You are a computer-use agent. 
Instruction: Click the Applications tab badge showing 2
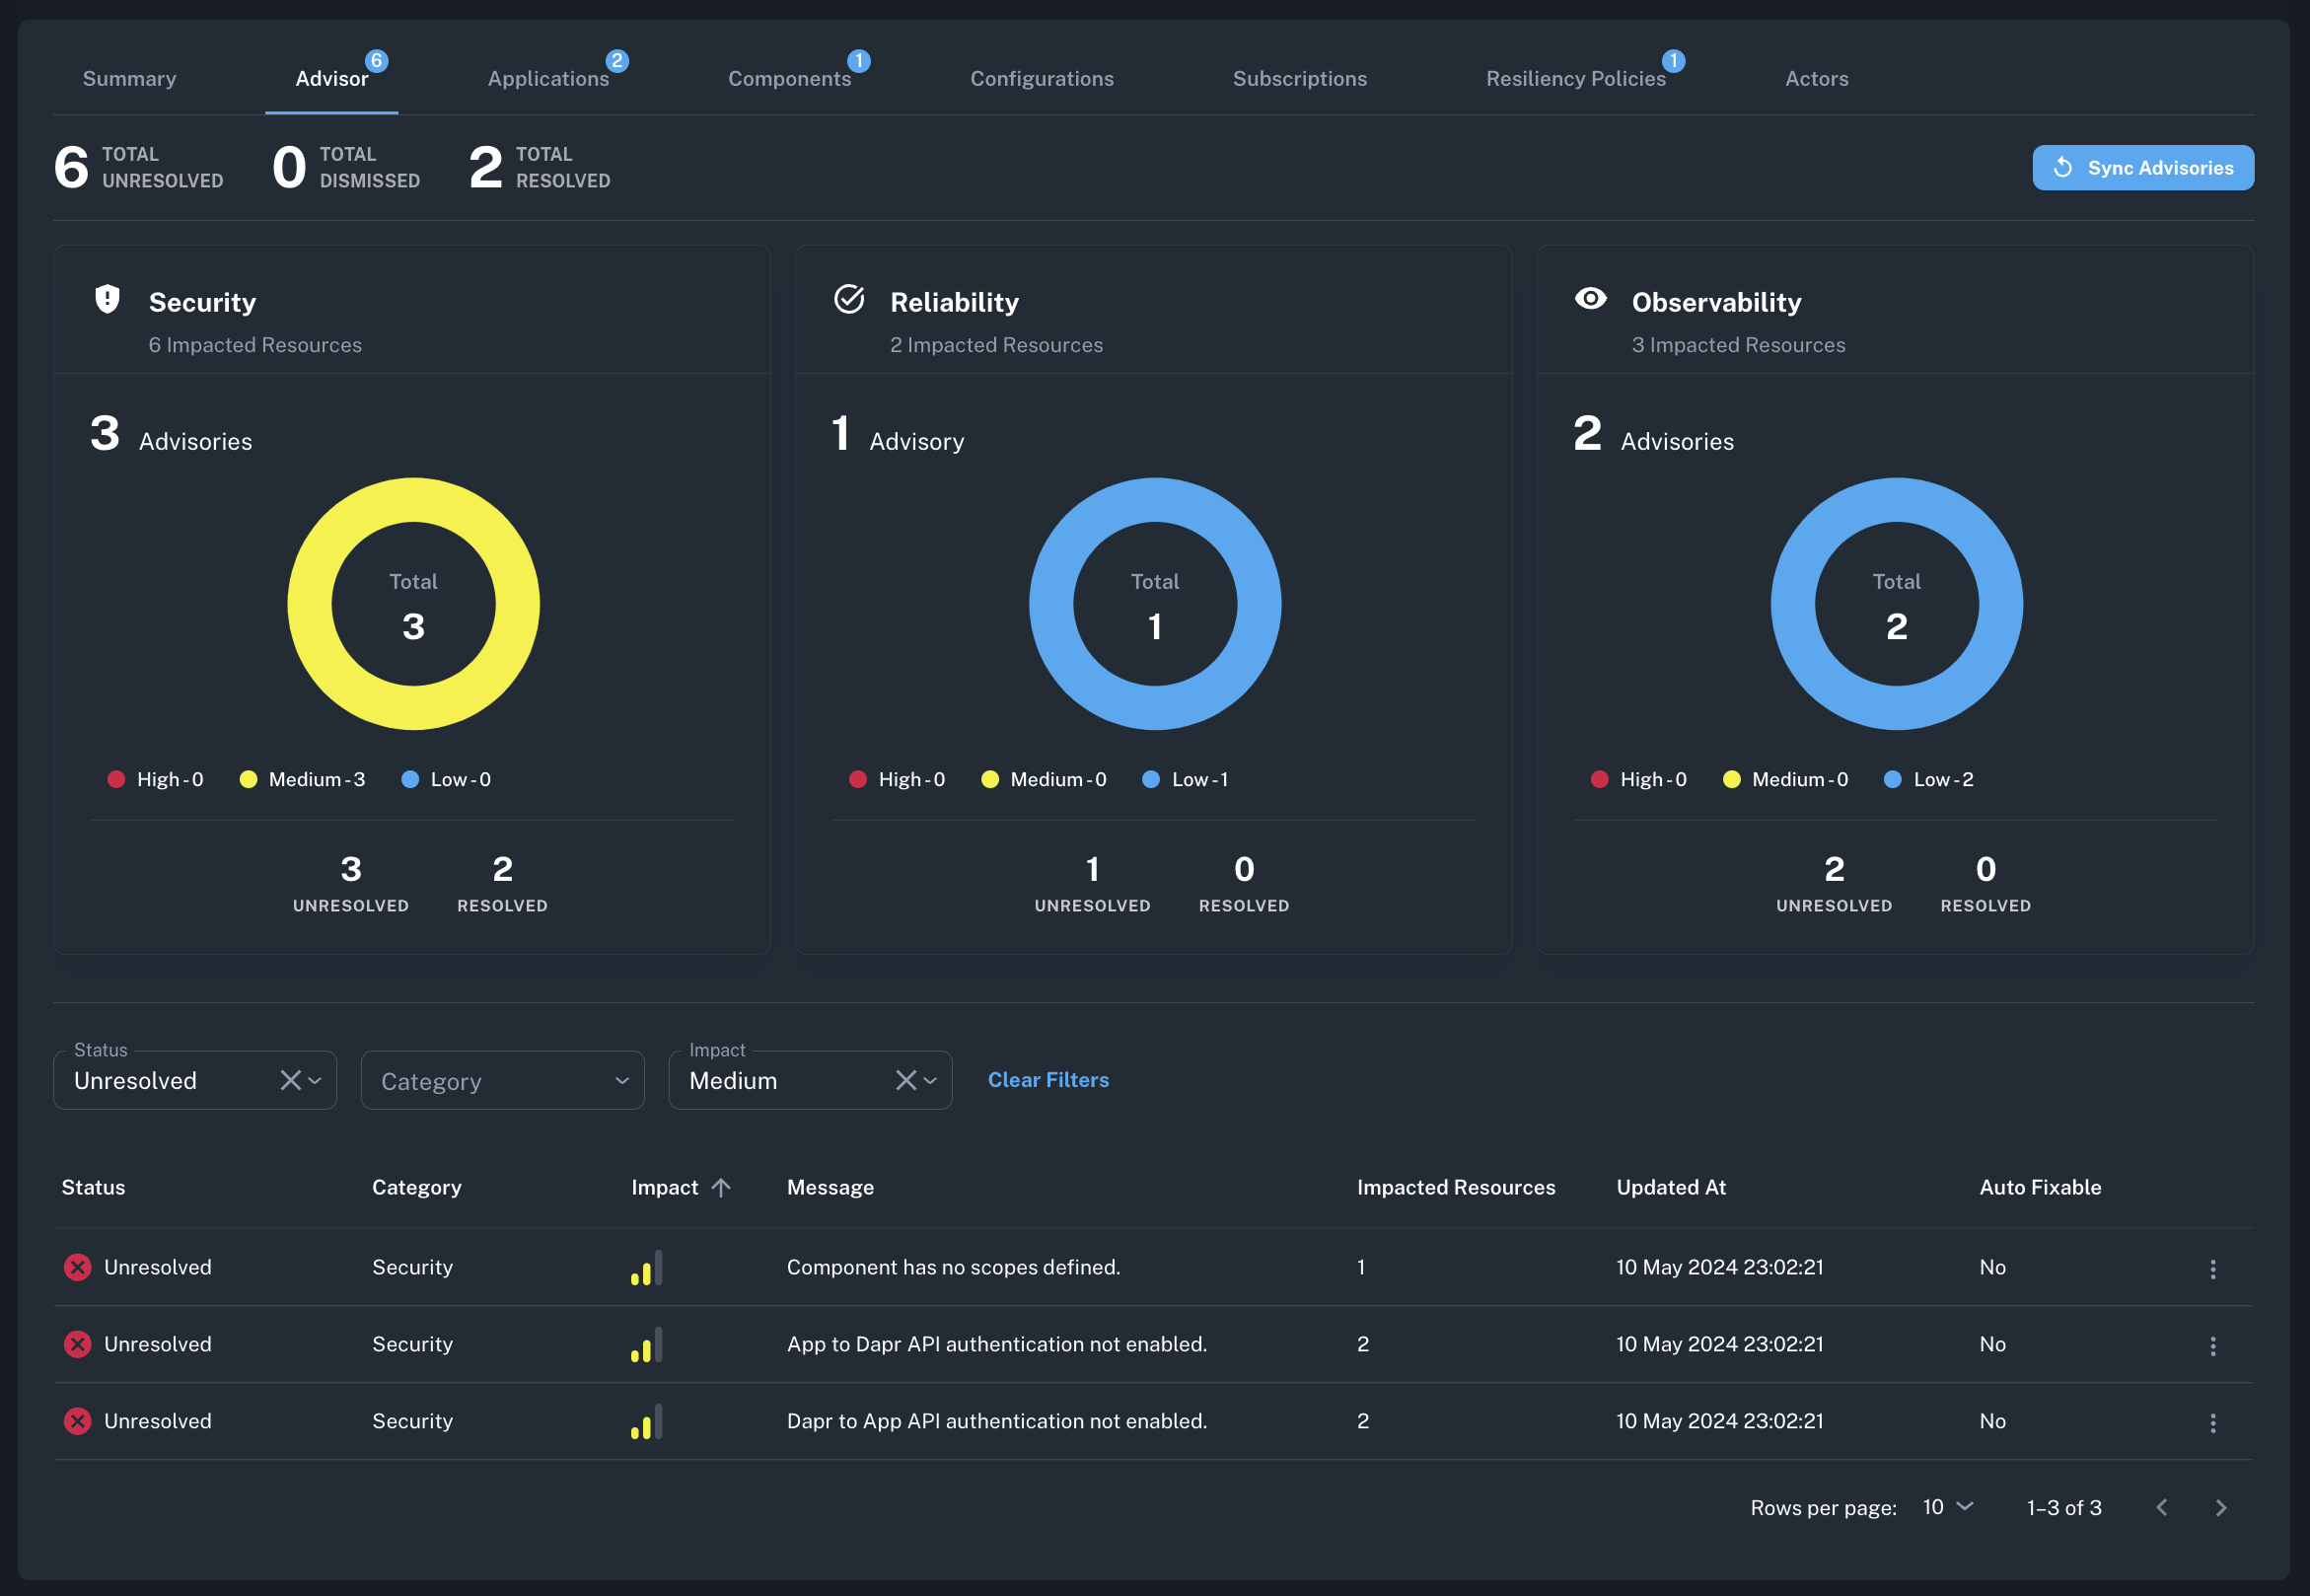[617, 60]
